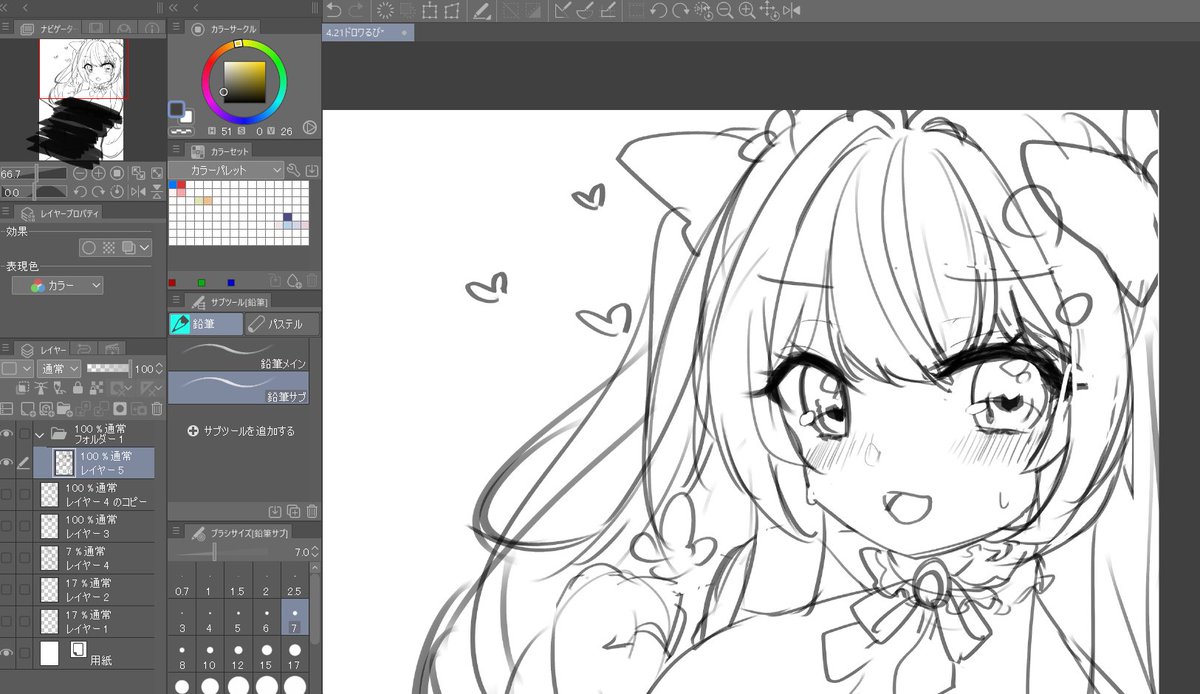Image resolution: width=1200 pixels, height=694 pixels.
Task: Toggle transparent color swatch under color circle
Action: pyautogui.click(x=182, y=130)
